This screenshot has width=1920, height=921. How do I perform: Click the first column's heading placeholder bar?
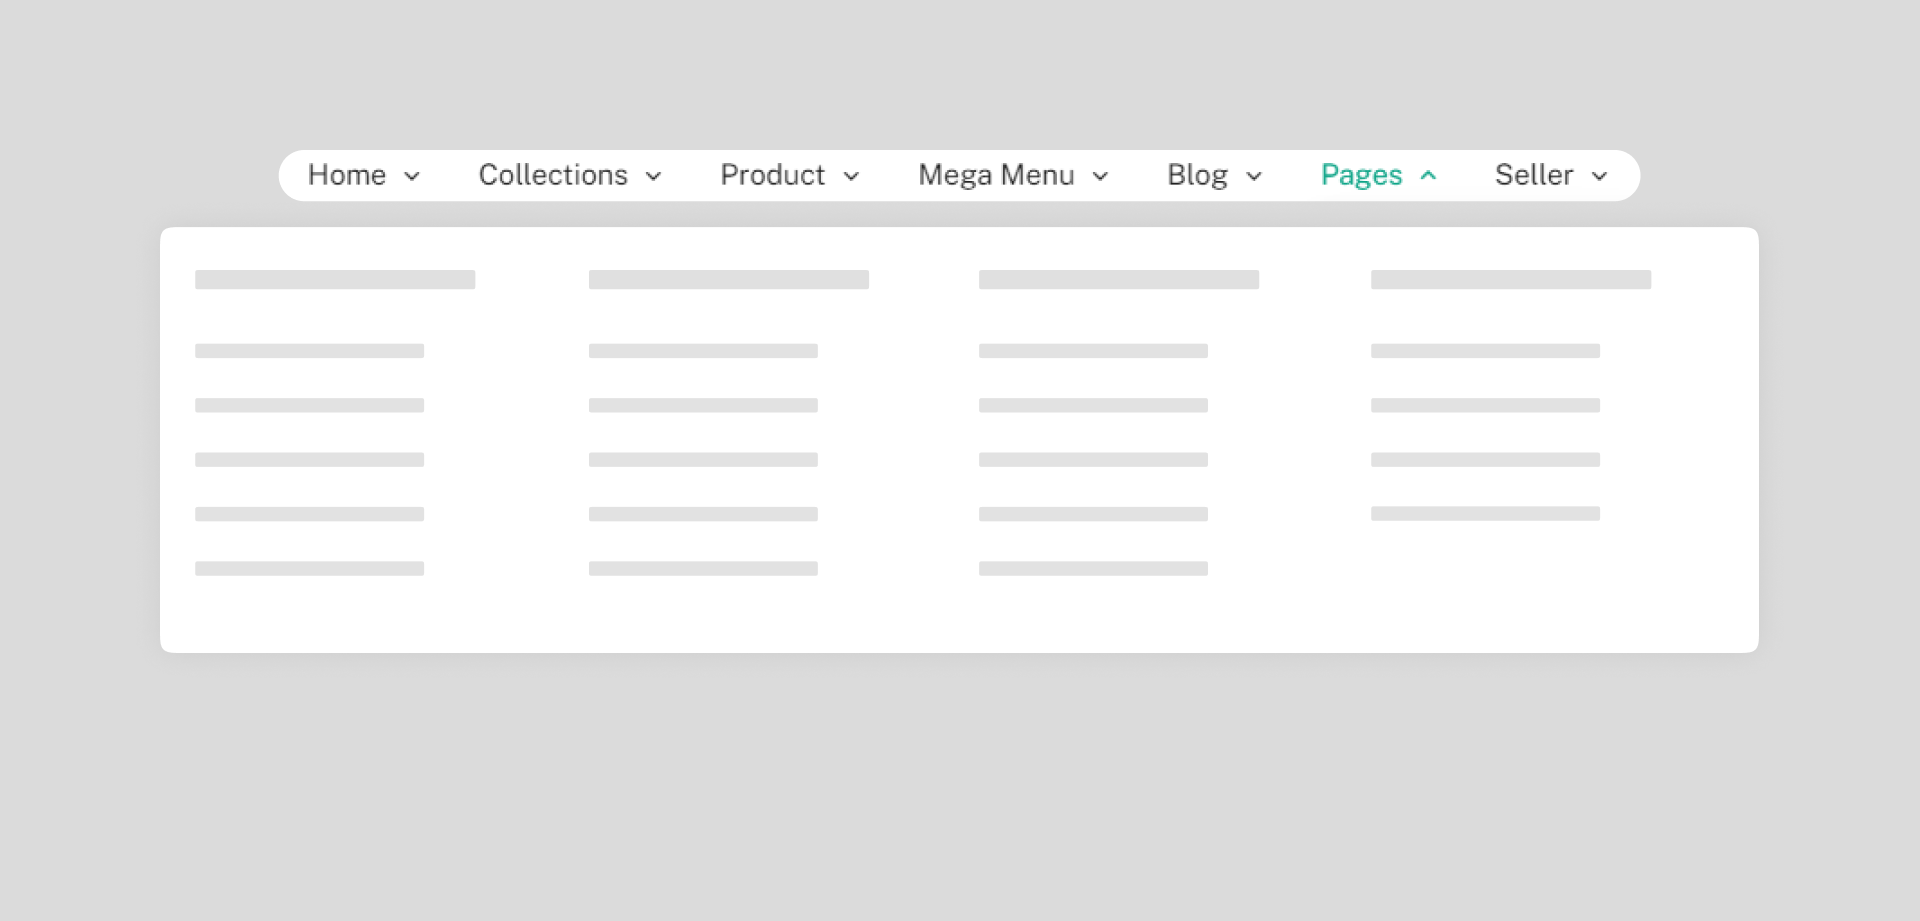click(335, 280)
